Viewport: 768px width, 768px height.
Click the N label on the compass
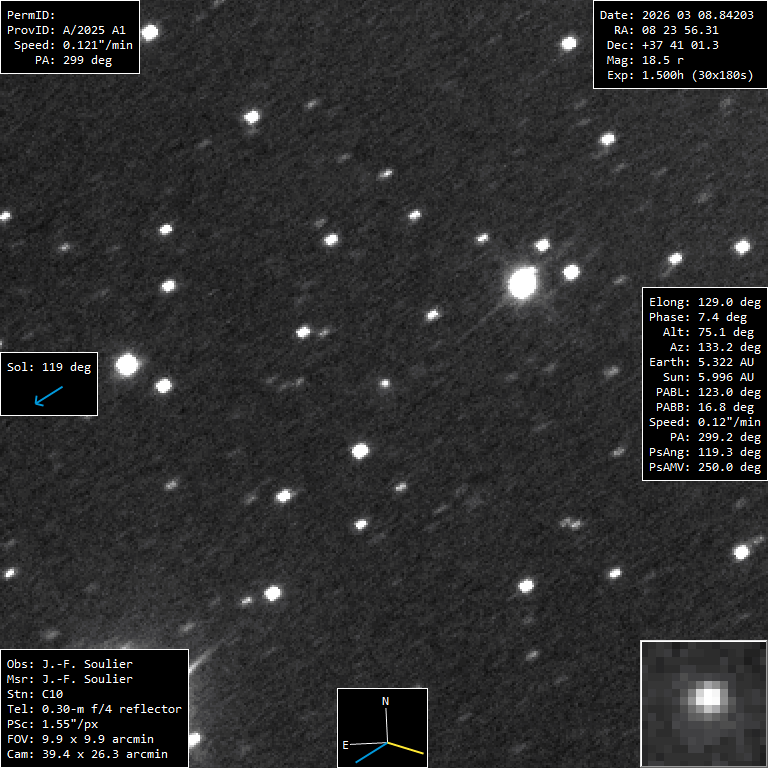[386, 701]
